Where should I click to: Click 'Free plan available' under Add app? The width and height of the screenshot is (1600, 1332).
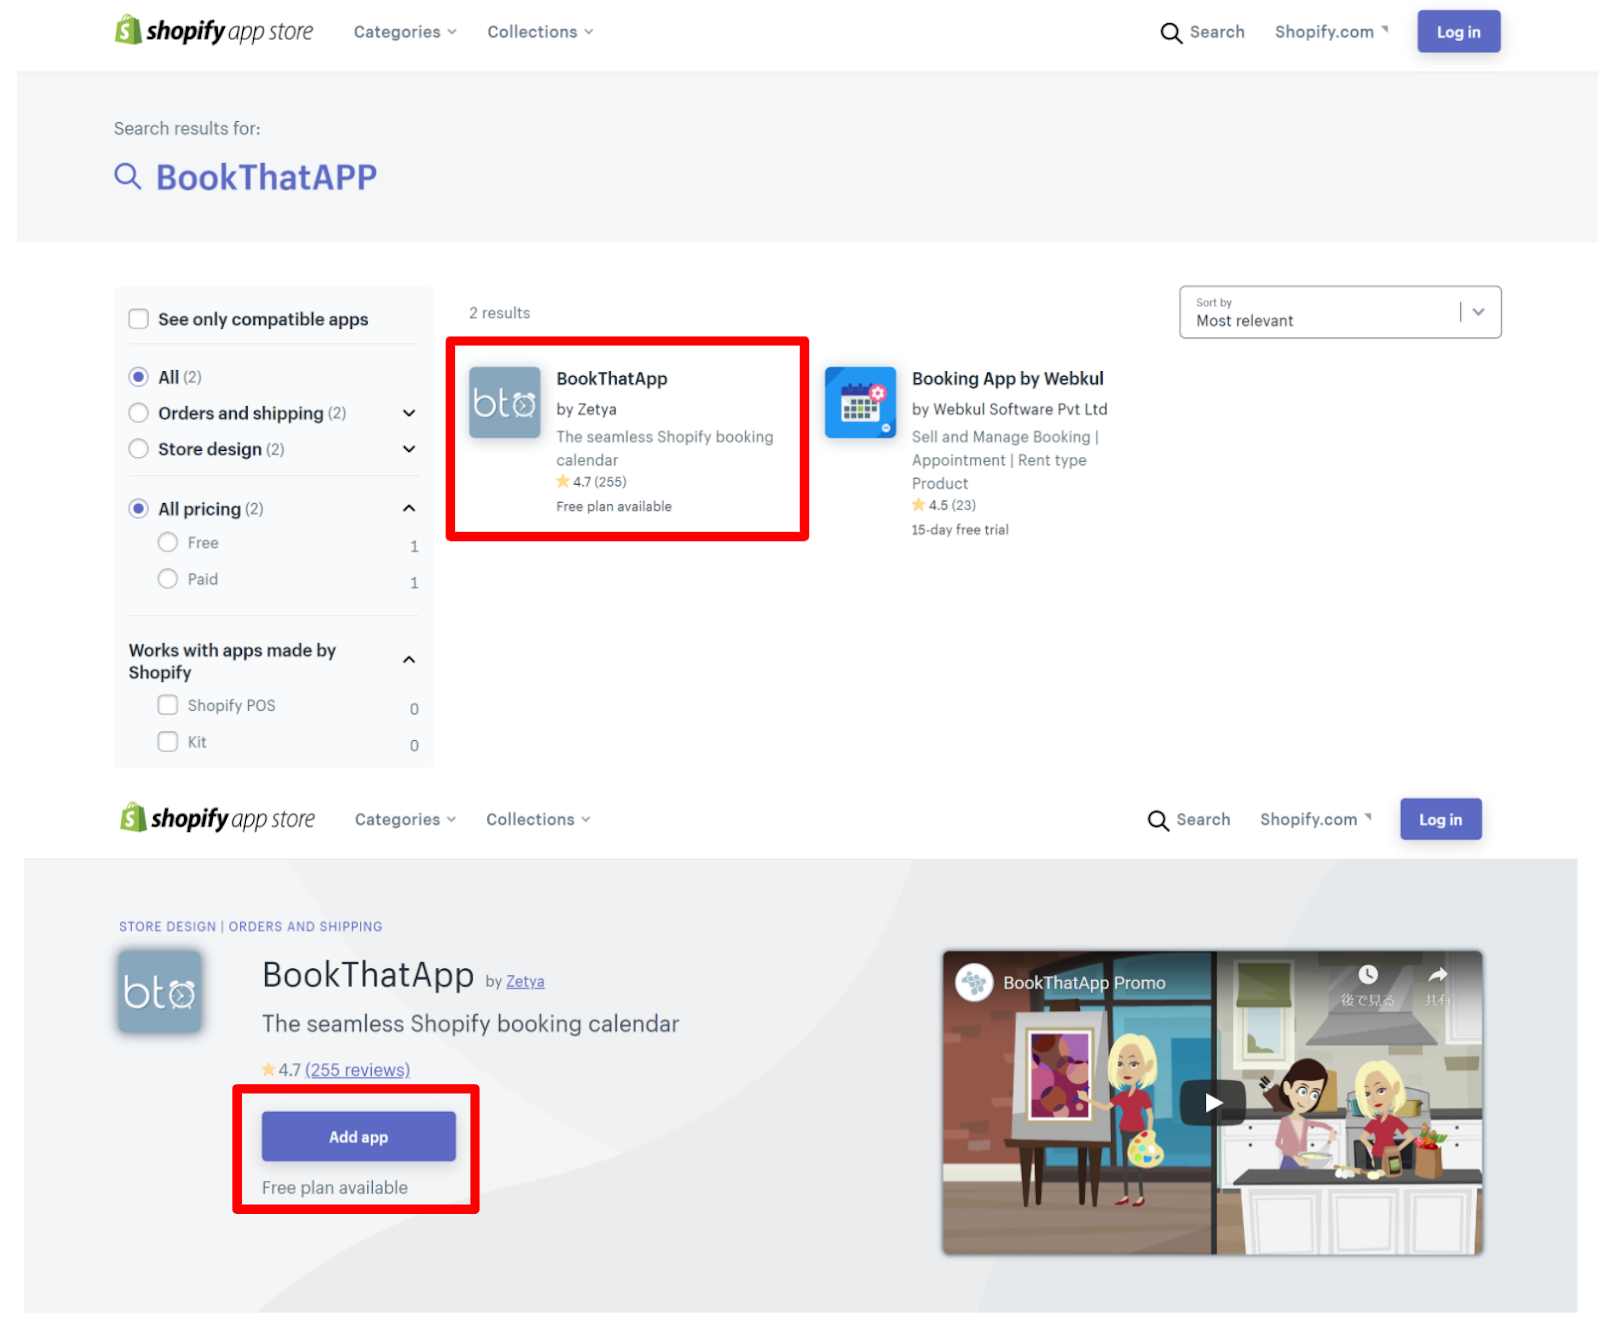[335, 1187]
